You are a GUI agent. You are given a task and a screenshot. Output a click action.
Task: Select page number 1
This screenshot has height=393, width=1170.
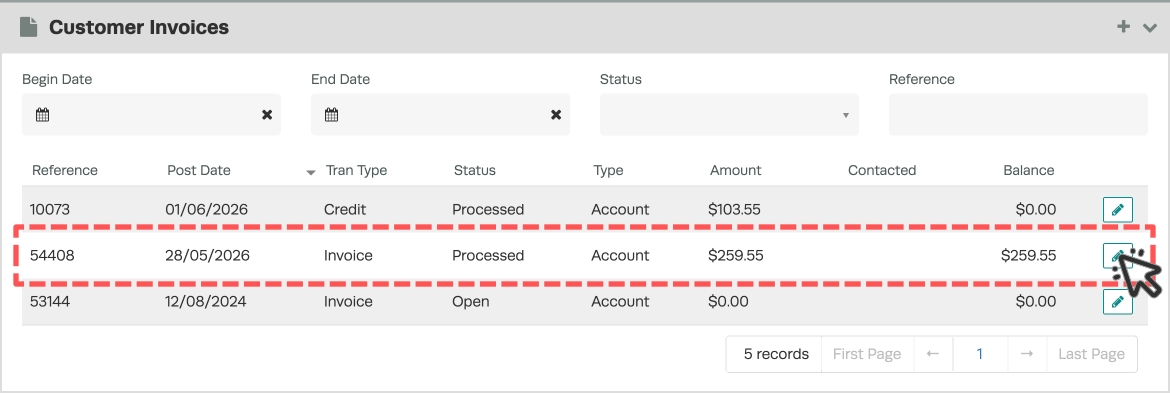tap(980, 354)
